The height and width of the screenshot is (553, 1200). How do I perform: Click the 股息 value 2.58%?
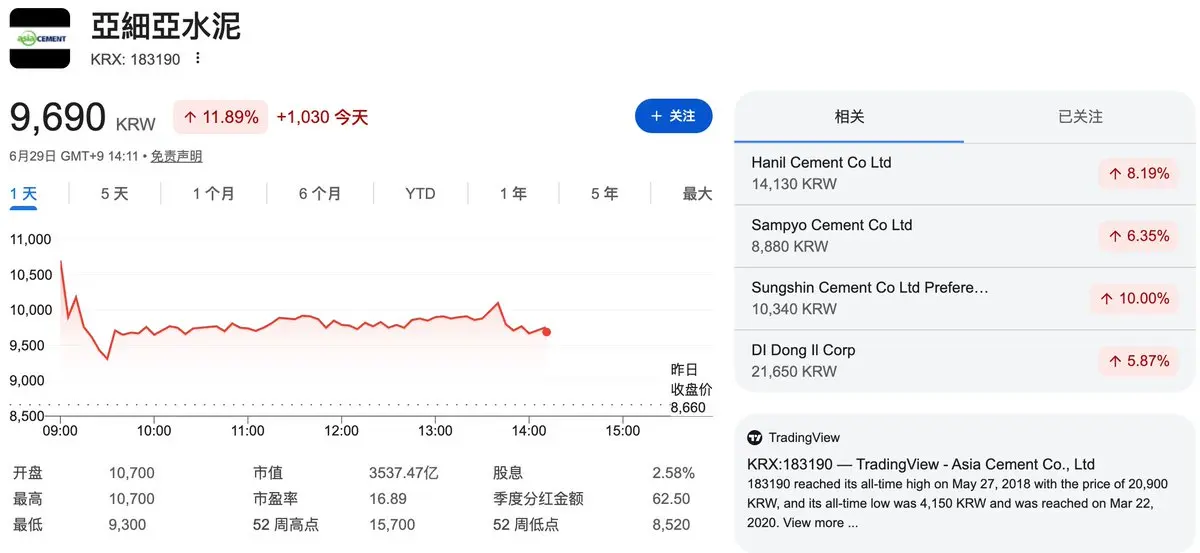(x=672, y=473)
